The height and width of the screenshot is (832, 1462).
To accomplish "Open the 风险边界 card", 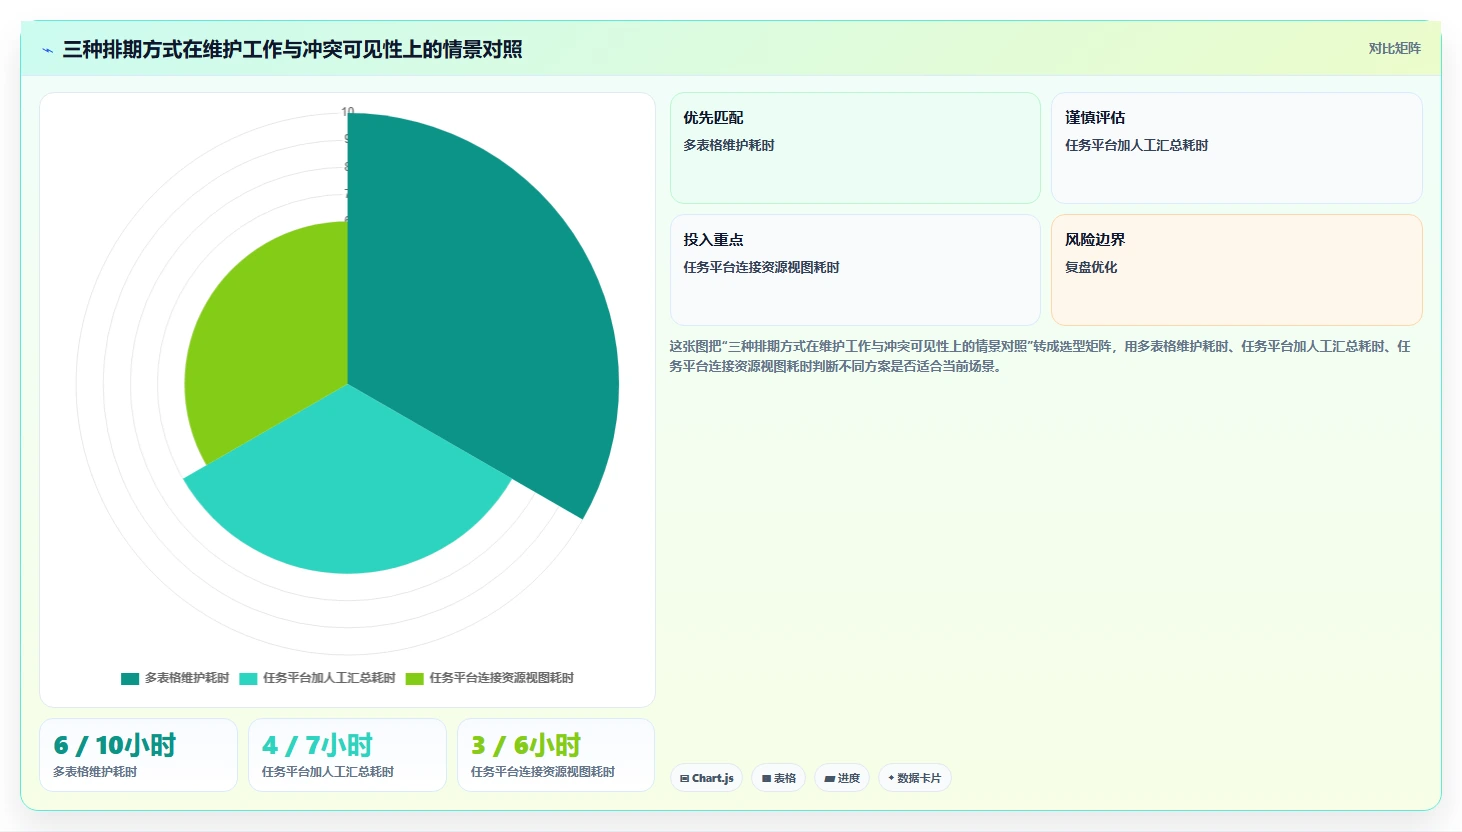I will [x=1237, y=270].
